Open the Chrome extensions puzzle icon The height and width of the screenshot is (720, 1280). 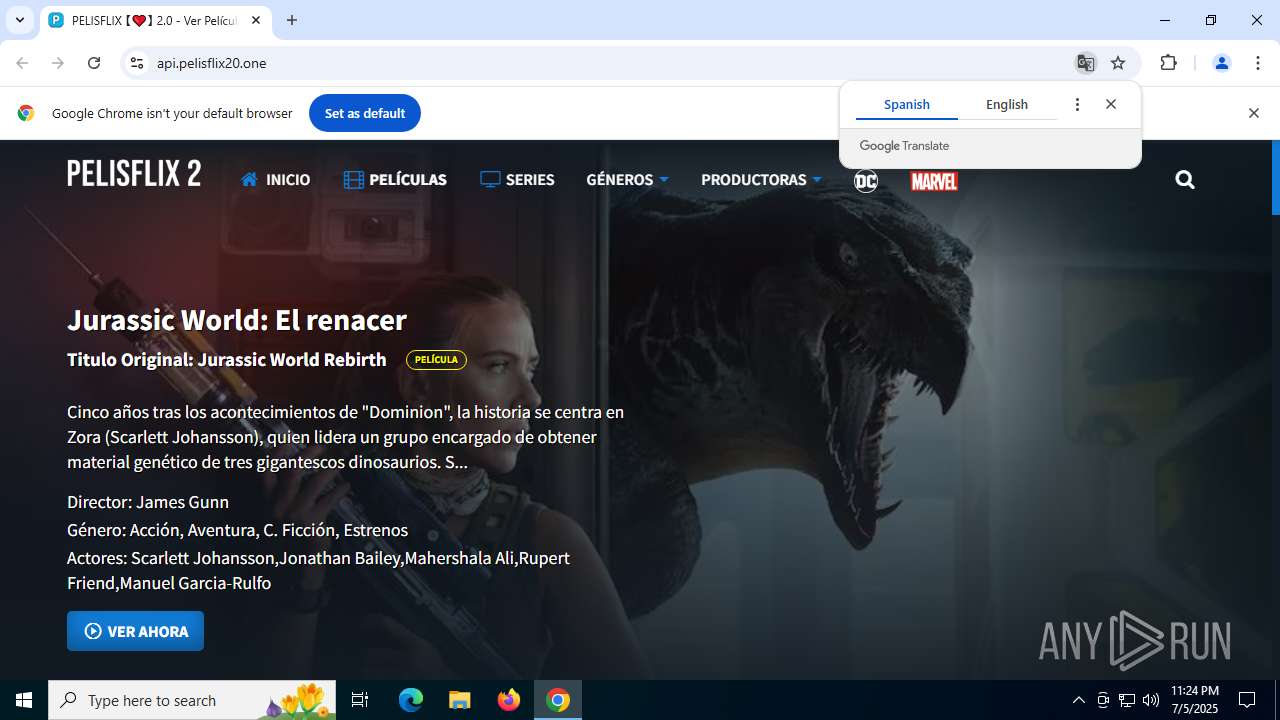point(1168,63)
